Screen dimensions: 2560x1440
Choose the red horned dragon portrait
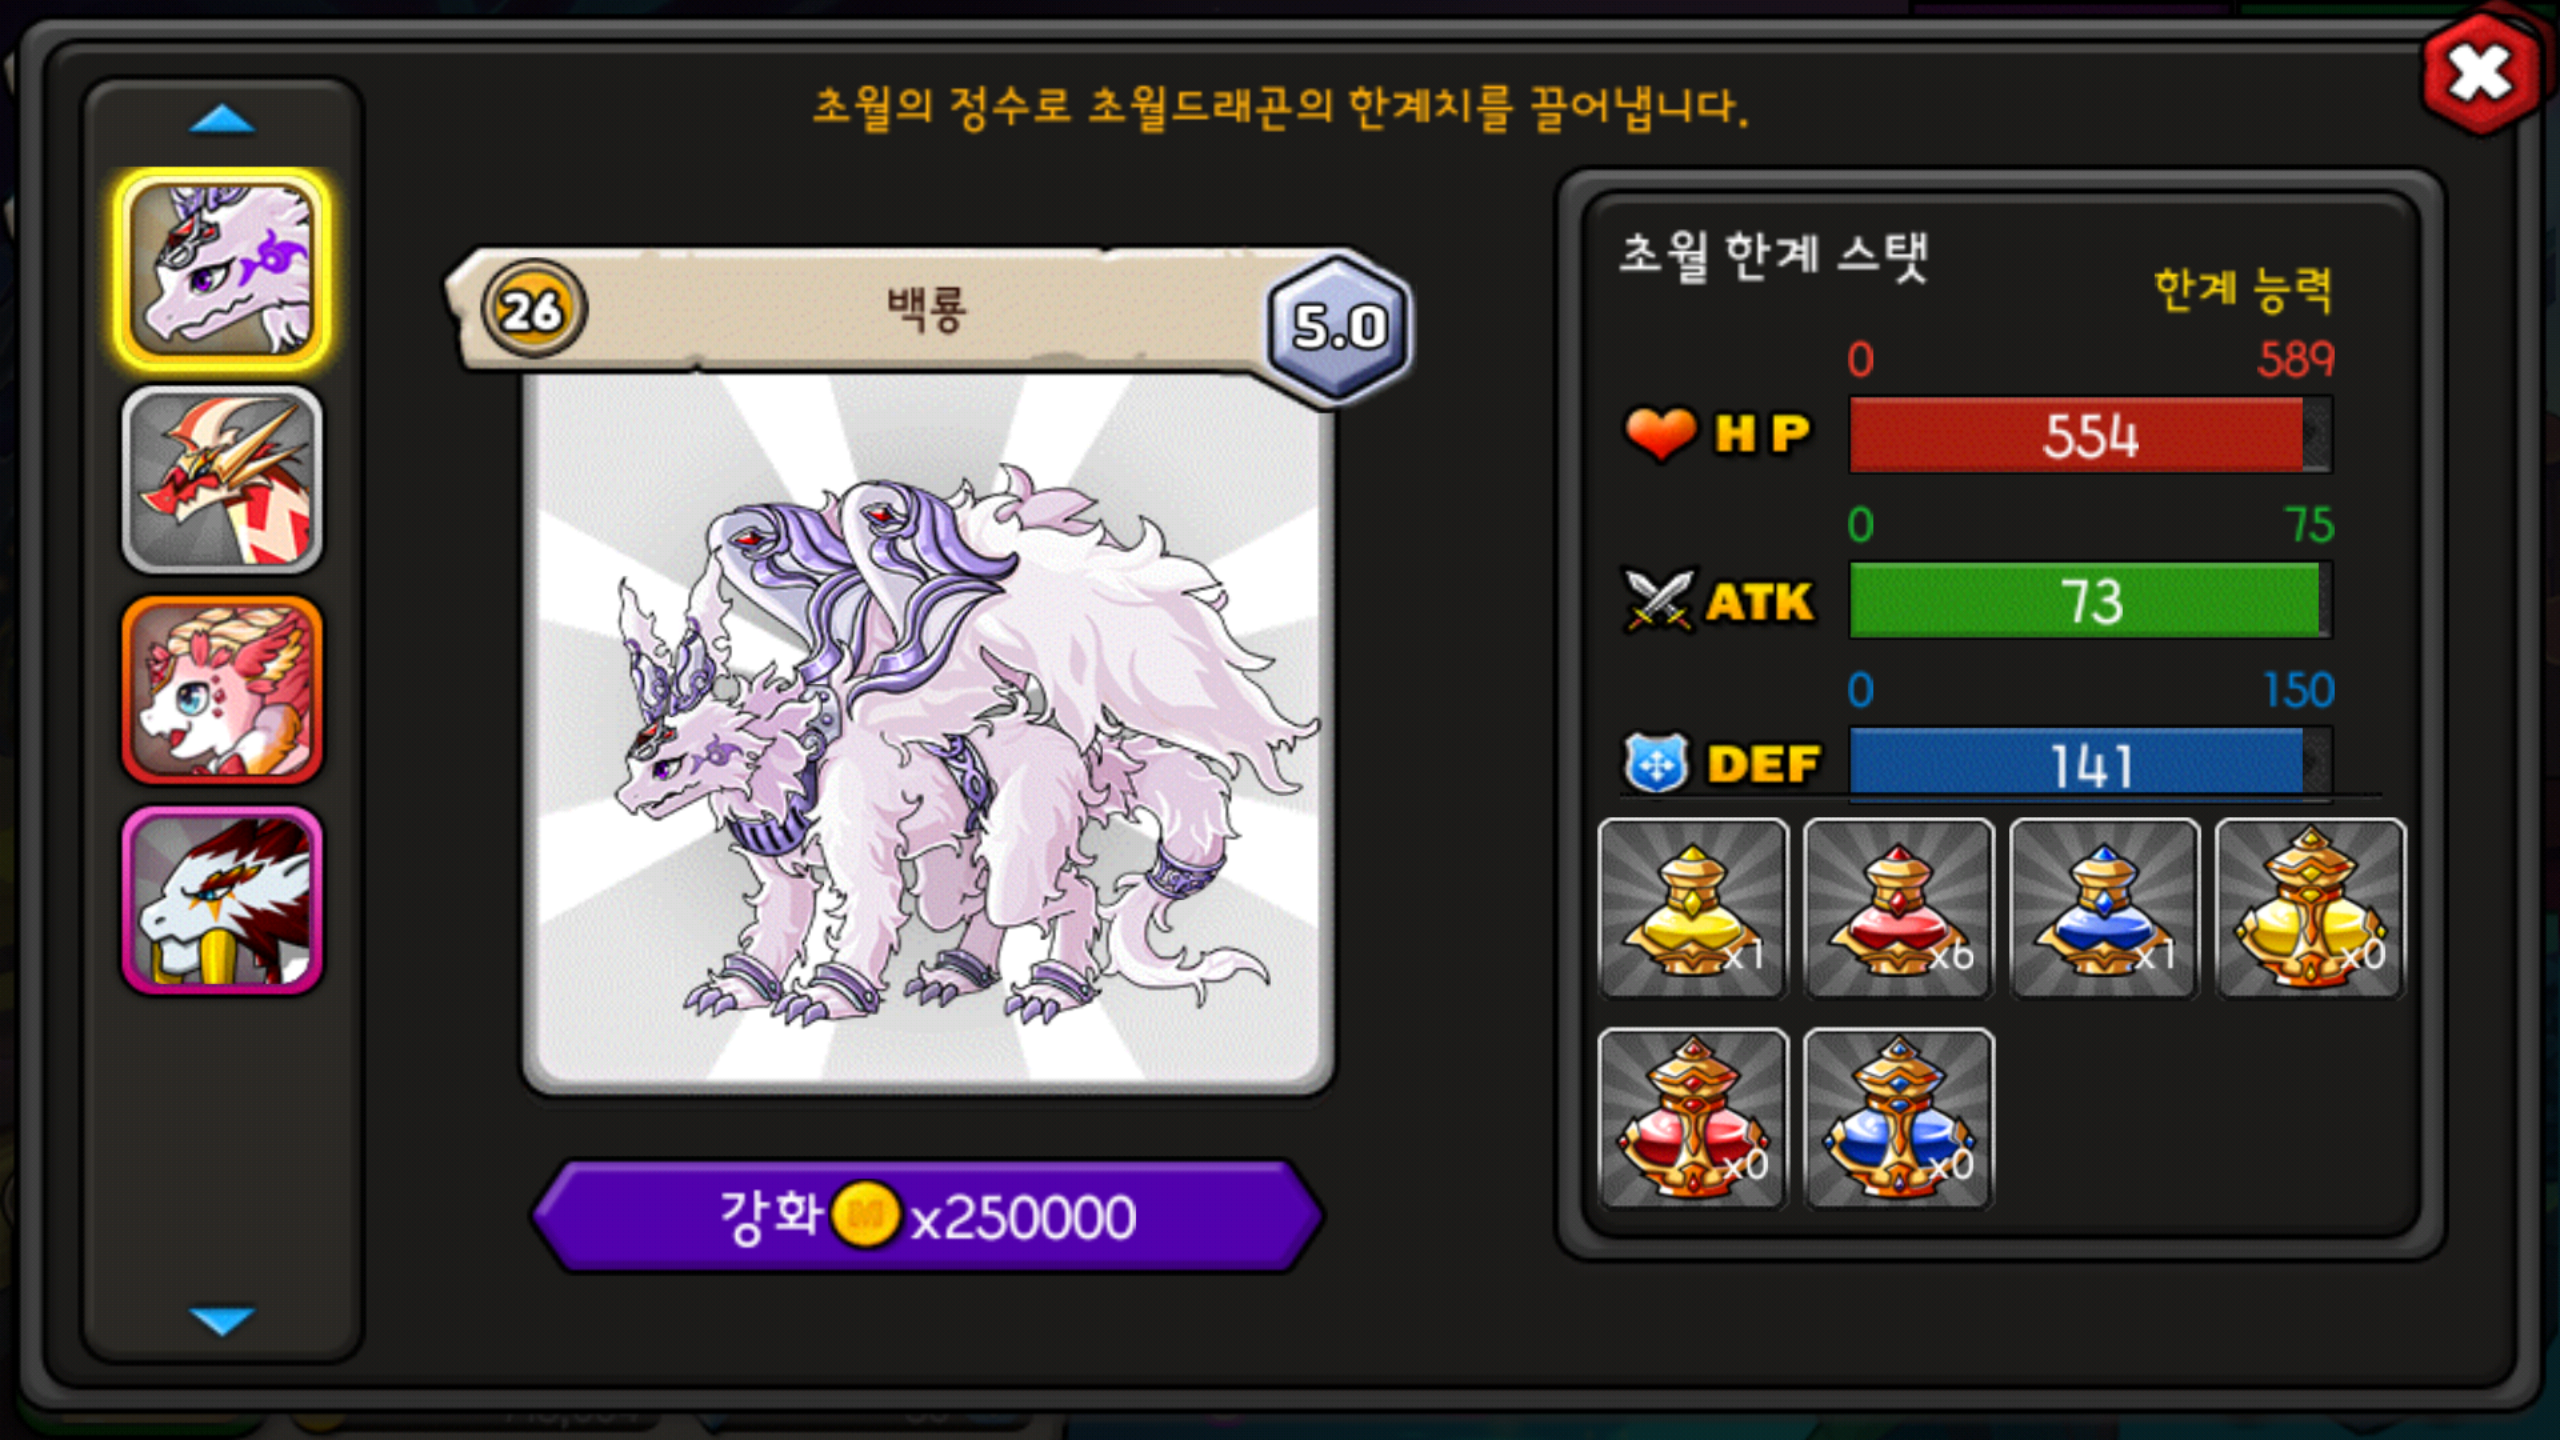(222, 480)
